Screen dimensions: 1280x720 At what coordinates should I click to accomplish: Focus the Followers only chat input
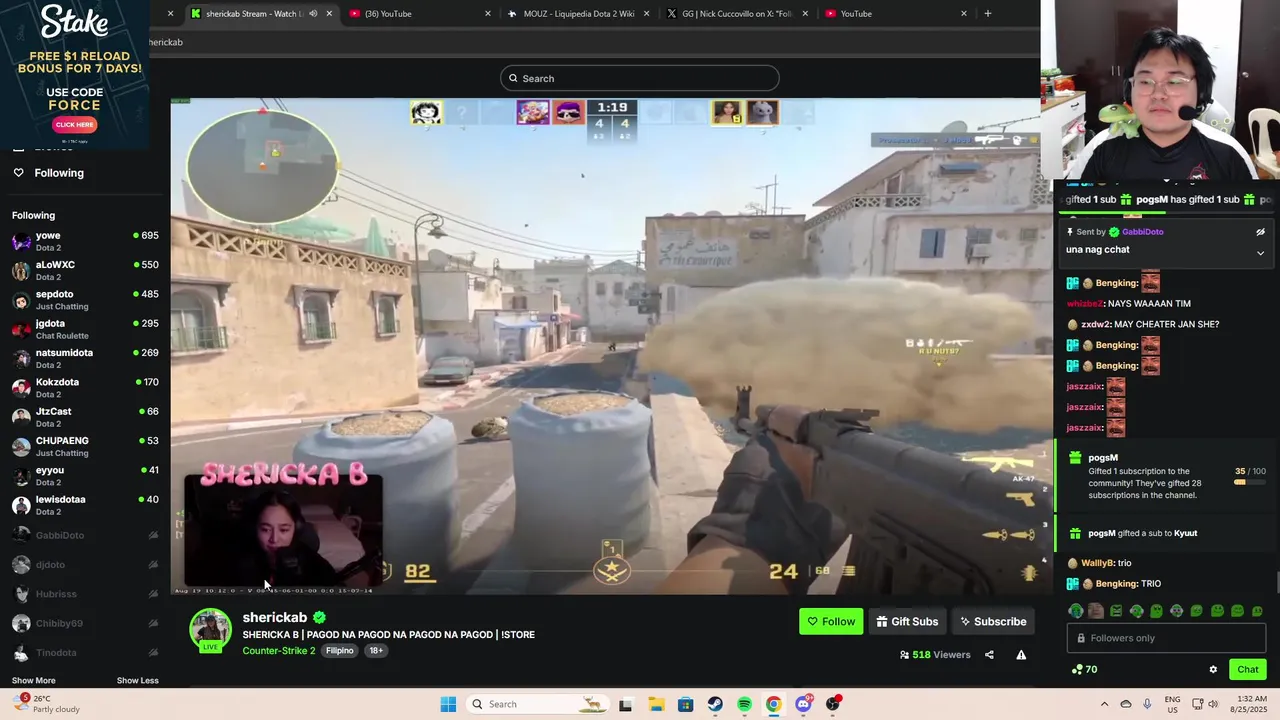point(1167,638)
